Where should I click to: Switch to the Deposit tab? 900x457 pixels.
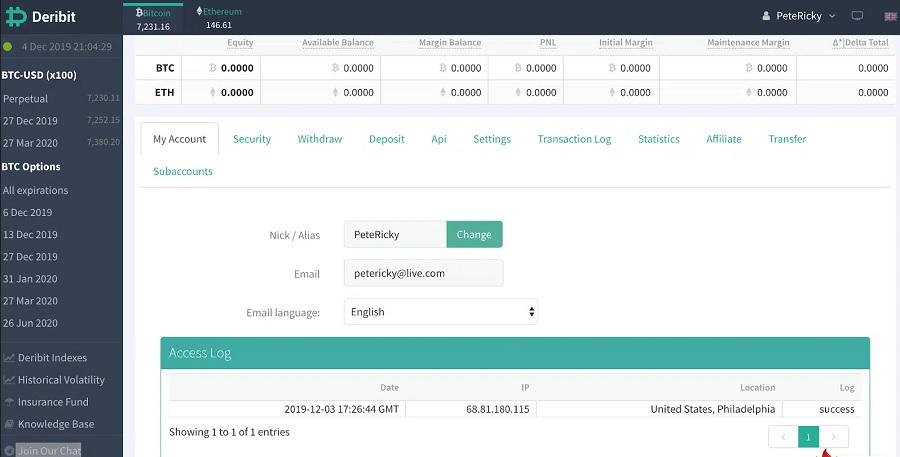(x=386, y=139)
